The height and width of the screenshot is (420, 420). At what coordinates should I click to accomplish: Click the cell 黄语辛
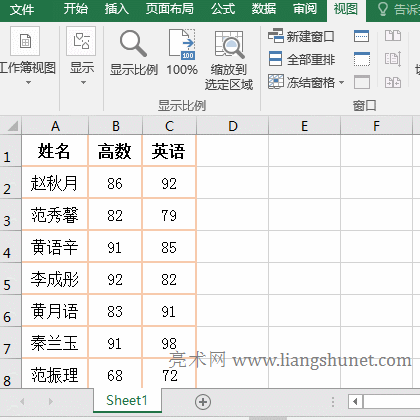55,247
